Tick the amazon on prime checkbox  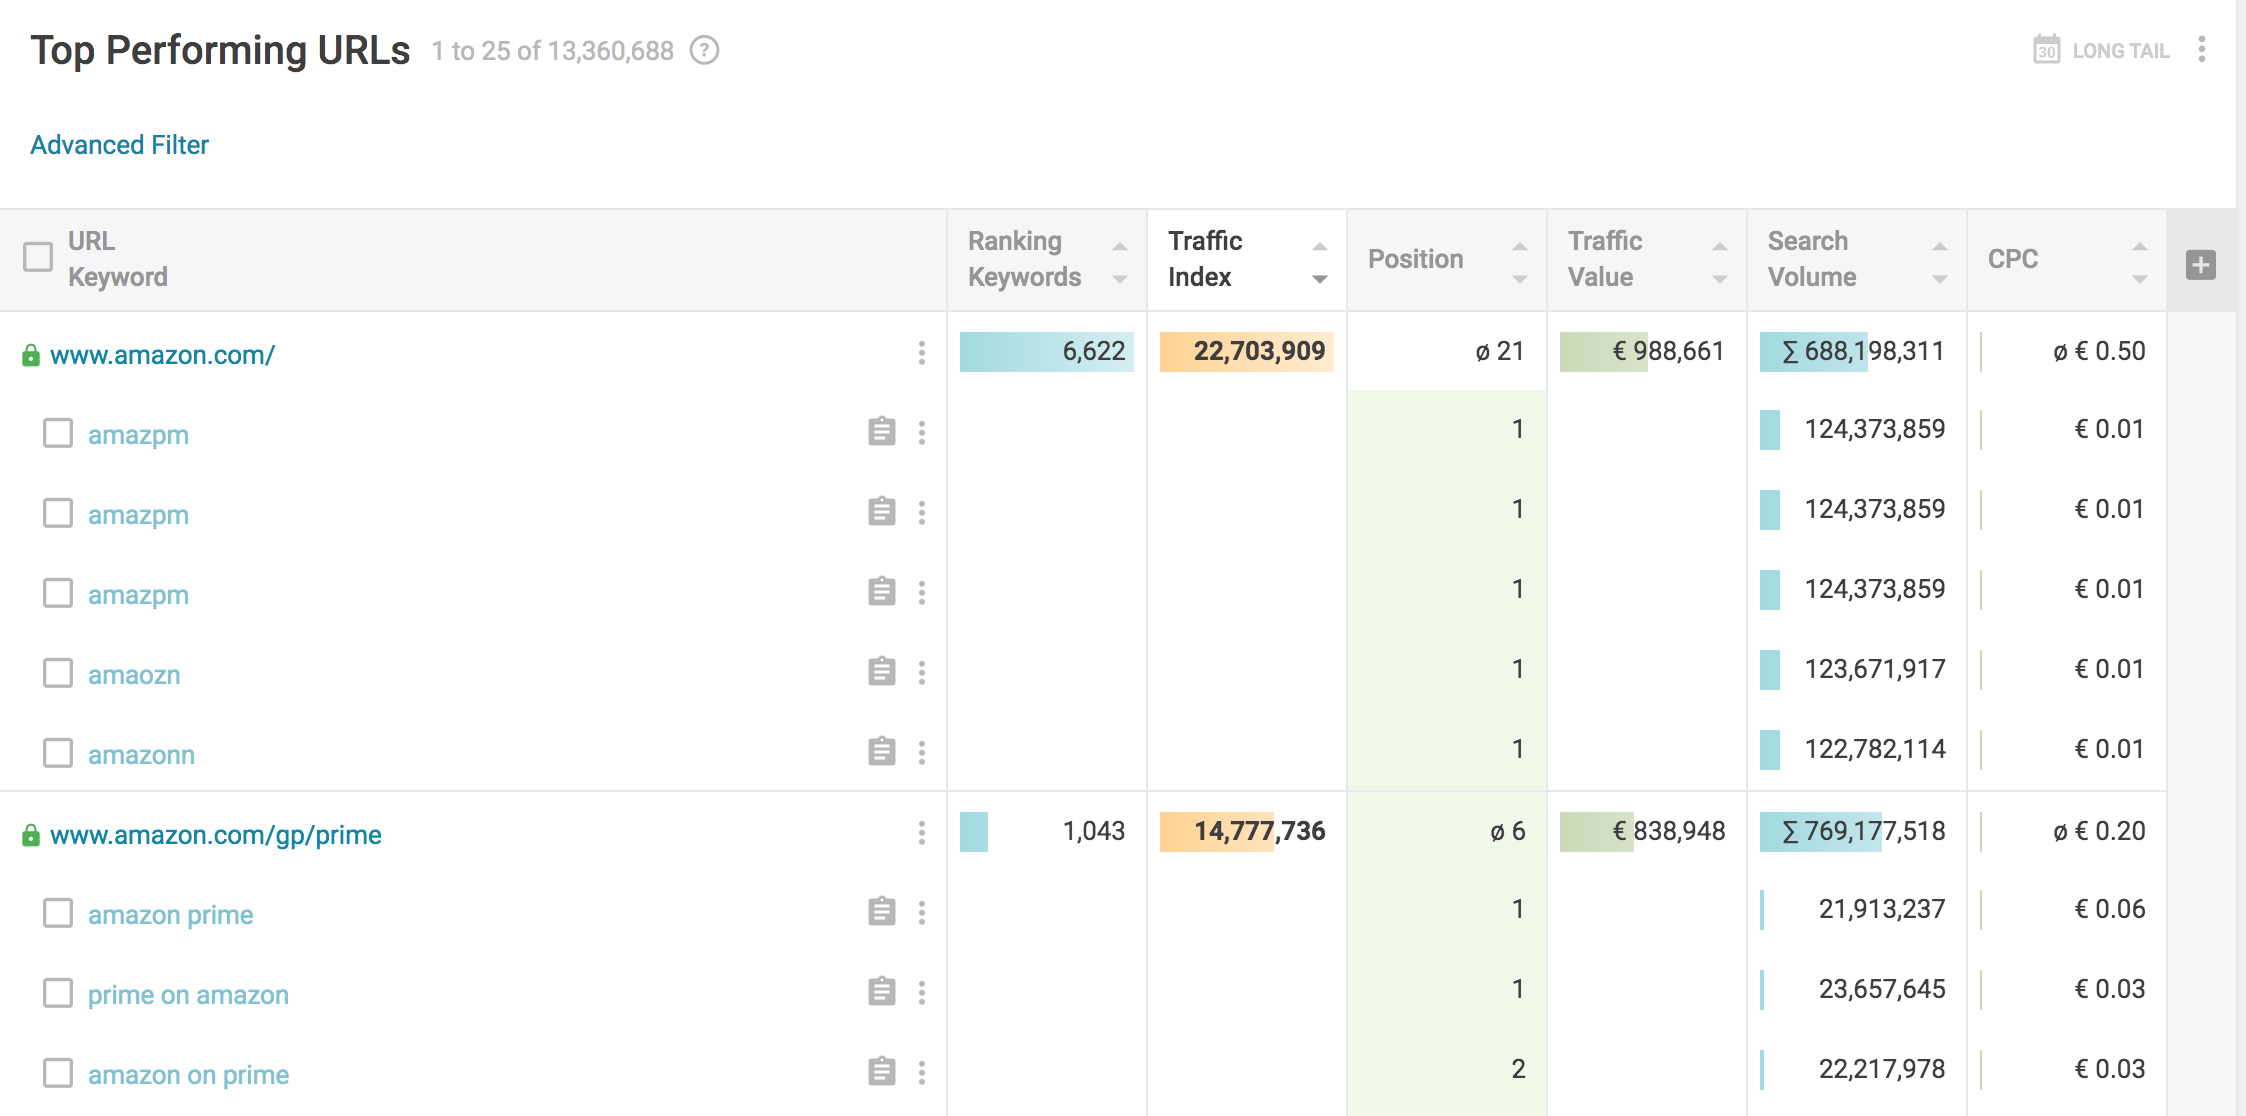pos(58,1073)
